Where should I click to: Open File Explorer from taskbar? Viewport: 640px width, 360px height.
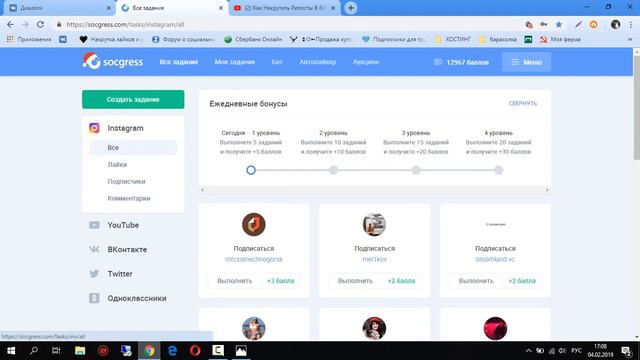80,351
